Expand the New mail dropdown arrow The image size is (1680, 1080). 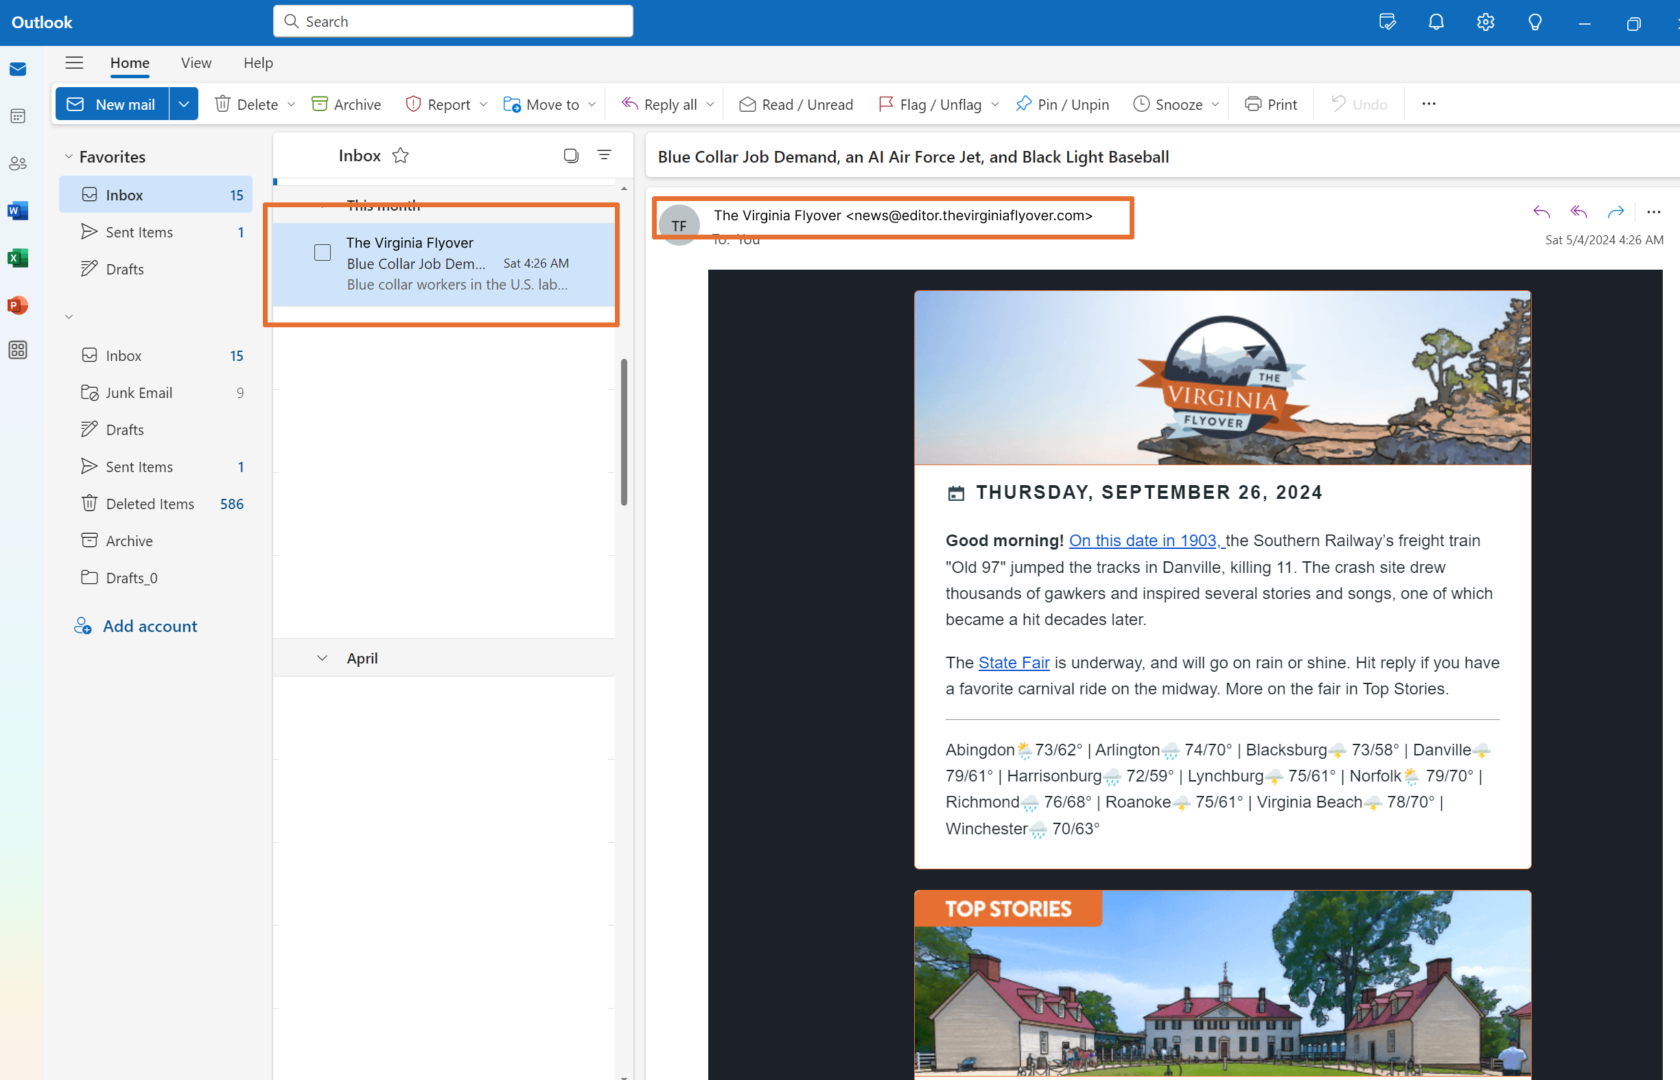coord(184,104)
